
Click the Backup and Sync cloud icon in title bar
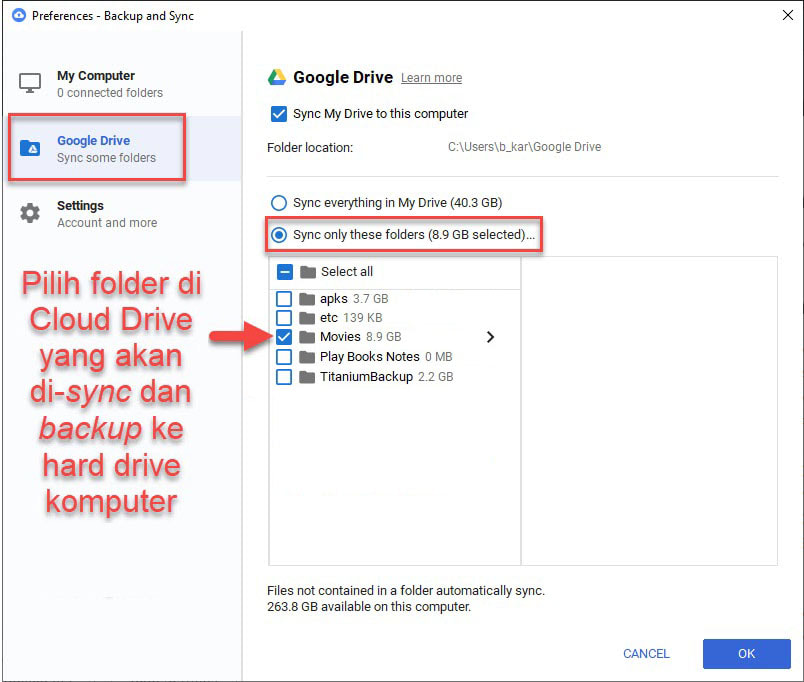[19, 15]
